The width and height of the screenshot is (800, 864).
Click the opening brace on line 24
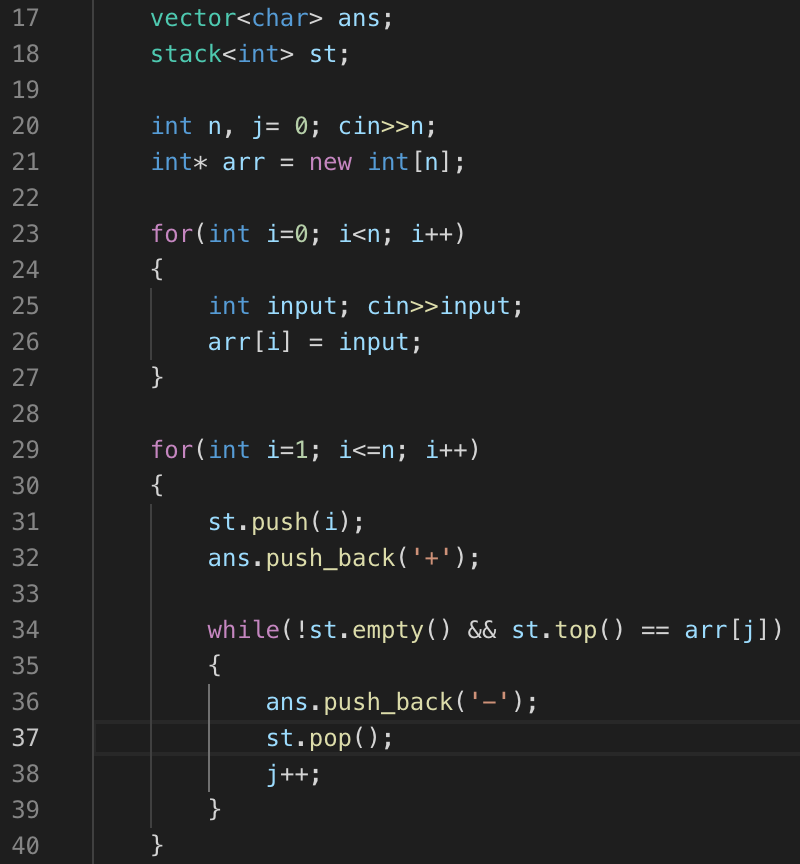click(157, 270)
